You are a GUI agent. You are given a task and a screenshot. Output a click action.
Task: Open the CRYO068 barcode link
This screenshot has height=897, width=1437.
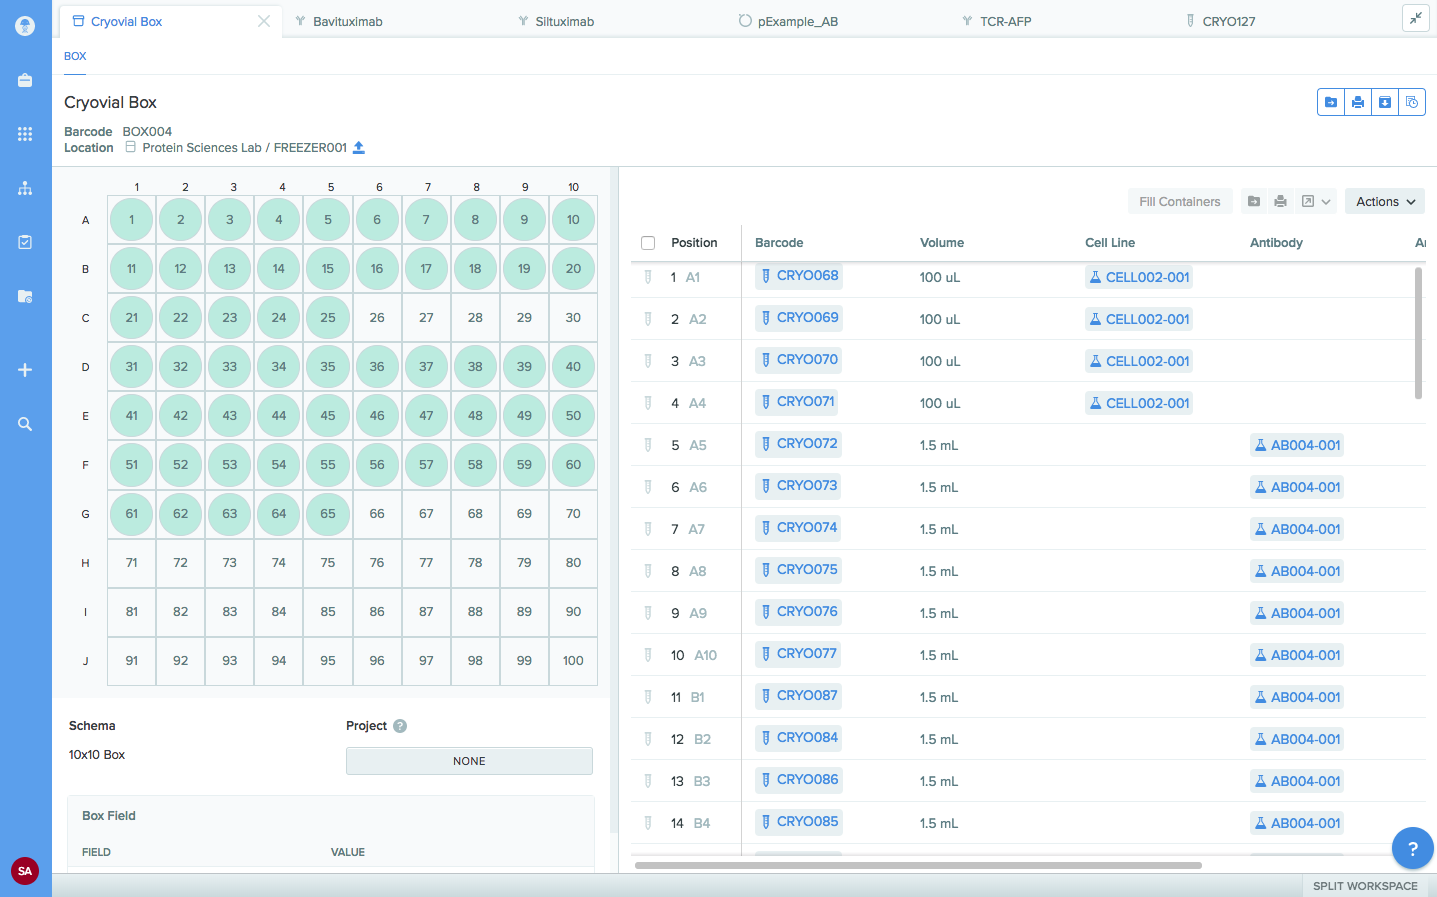(x=799, y=276)
